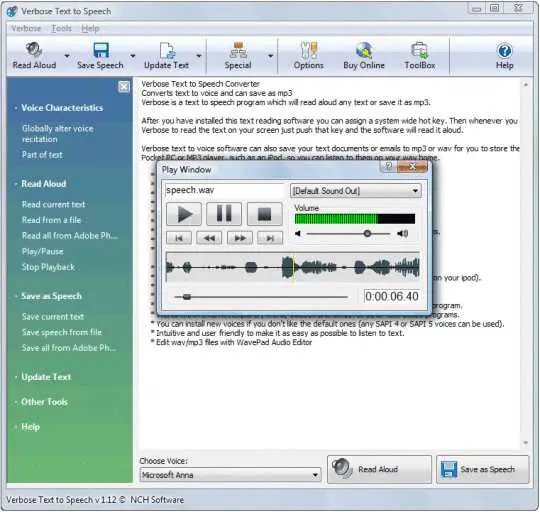
Task: Open the Special toolbar icon
Action: pyautogui.click(x=238, y=50)
